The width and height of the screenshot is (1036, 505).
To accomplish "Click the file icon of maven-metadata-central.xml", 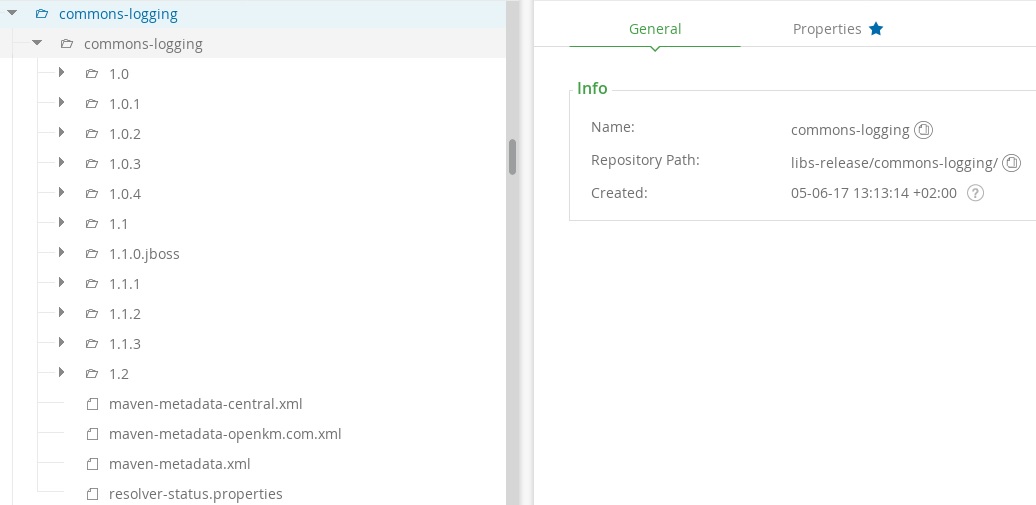I will pos(92,404).
